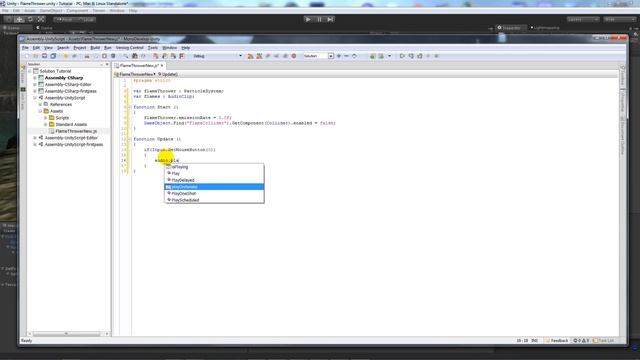Open Unity's Layers dropdown
Screen dimensions: 640x360
pos(583,19)
